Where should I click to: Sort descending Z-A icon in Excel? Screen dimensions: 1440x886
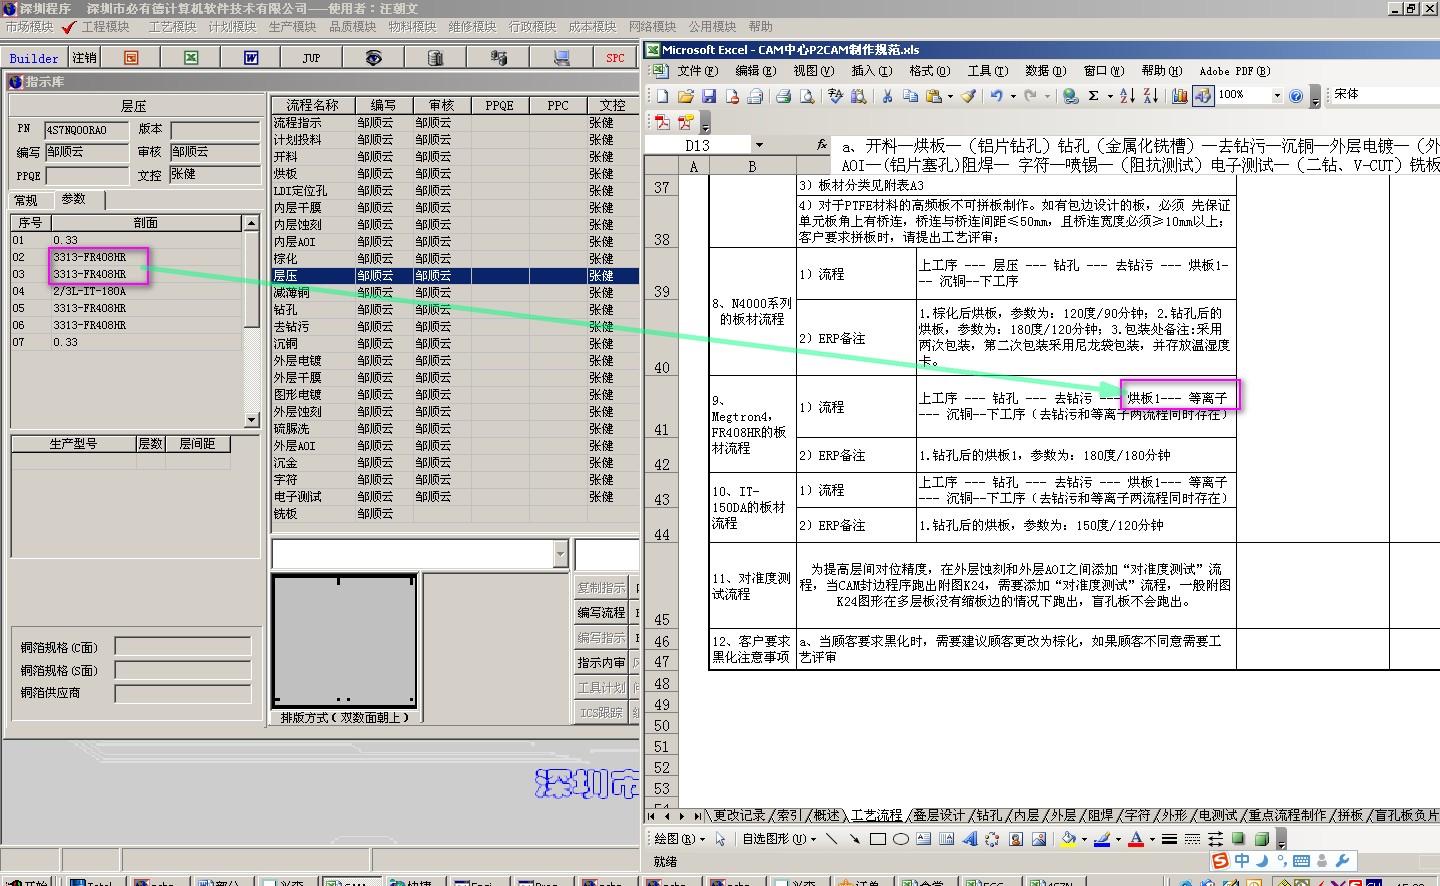[1150, 96]
